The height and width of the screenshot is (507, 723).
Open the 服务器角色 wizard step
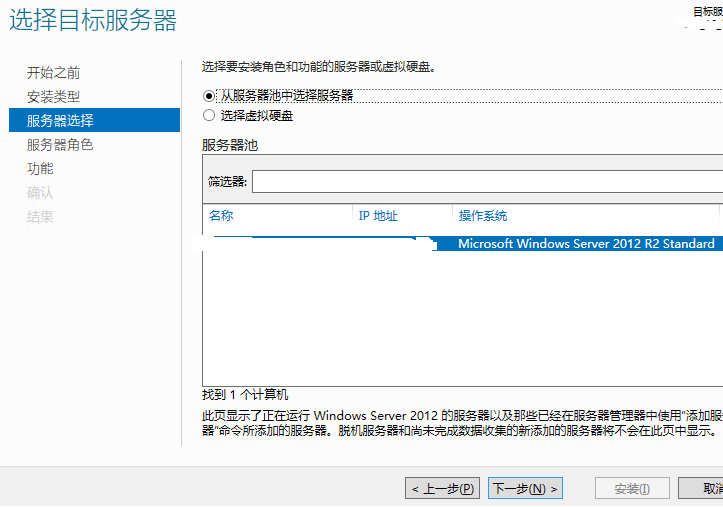pos(59,145)
